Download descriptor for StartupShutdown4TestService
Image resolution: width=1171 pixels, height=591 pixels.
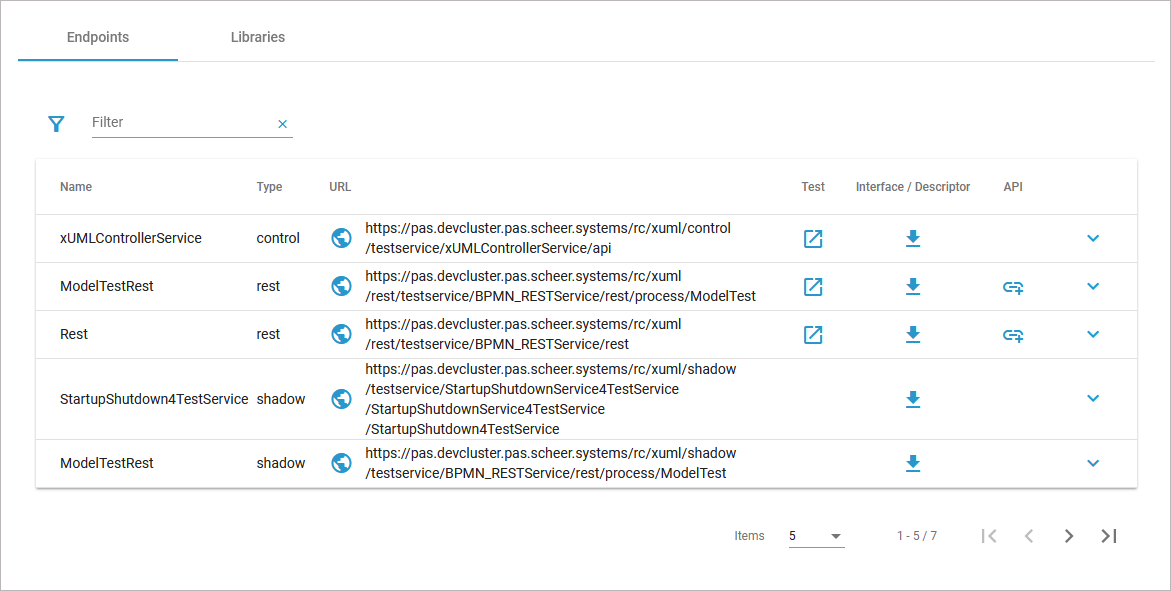(912, 399)
